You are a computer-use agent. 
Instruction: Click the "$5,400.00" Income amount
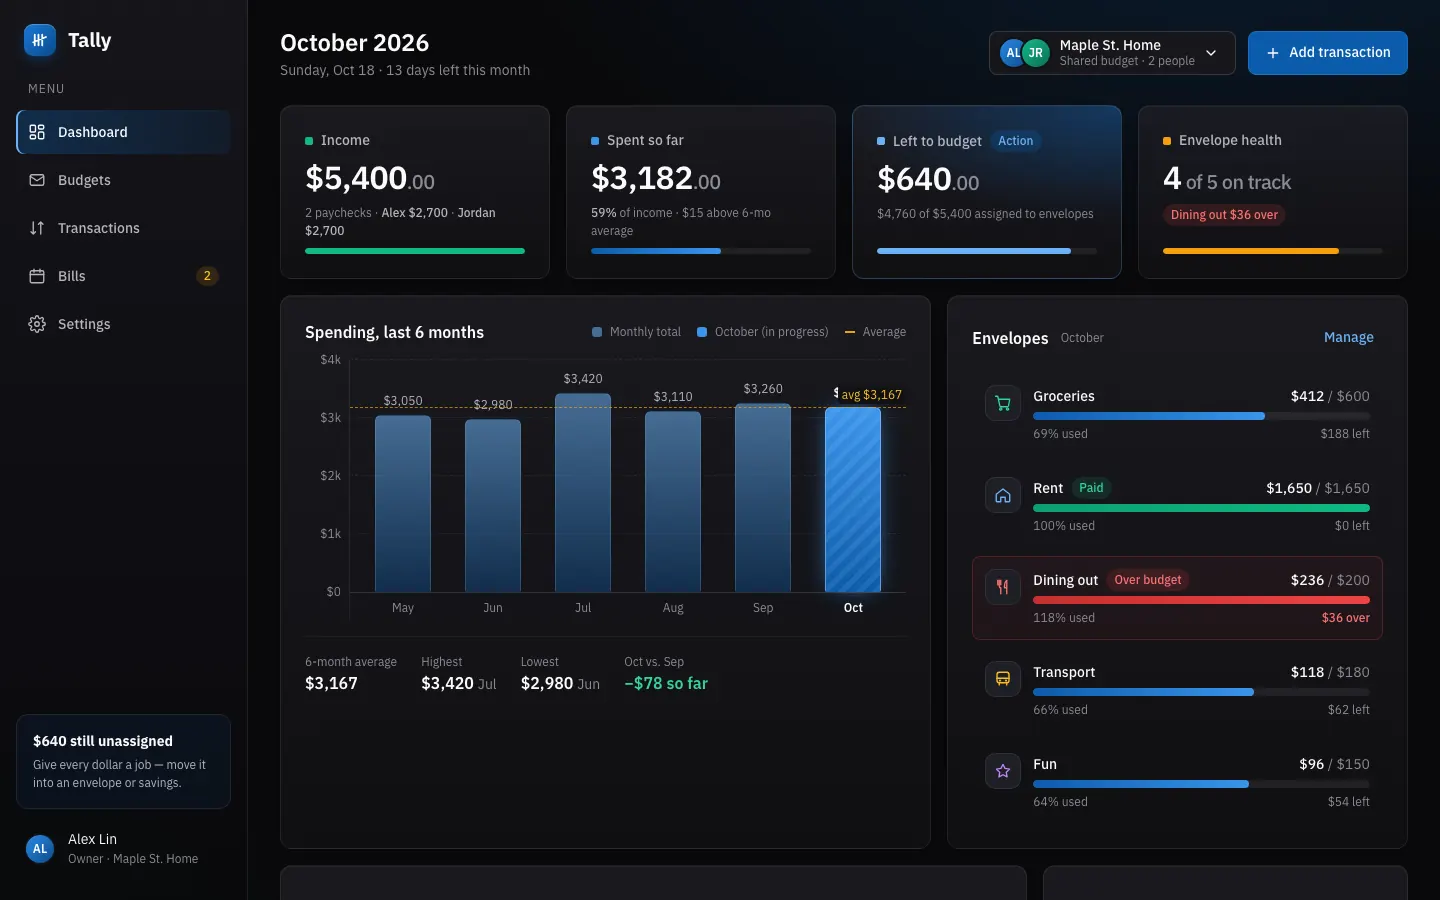tap(370, 179)
